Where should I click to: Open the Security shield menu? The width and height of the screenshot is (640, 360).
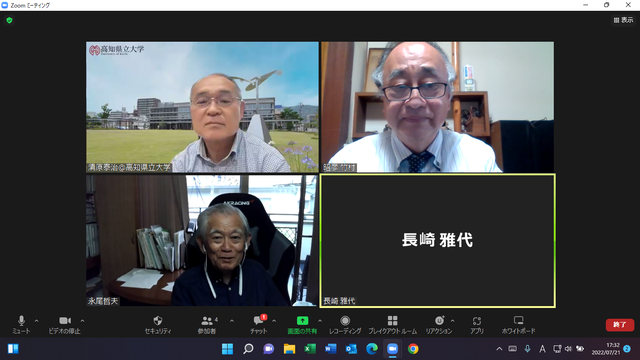point(158,325)
